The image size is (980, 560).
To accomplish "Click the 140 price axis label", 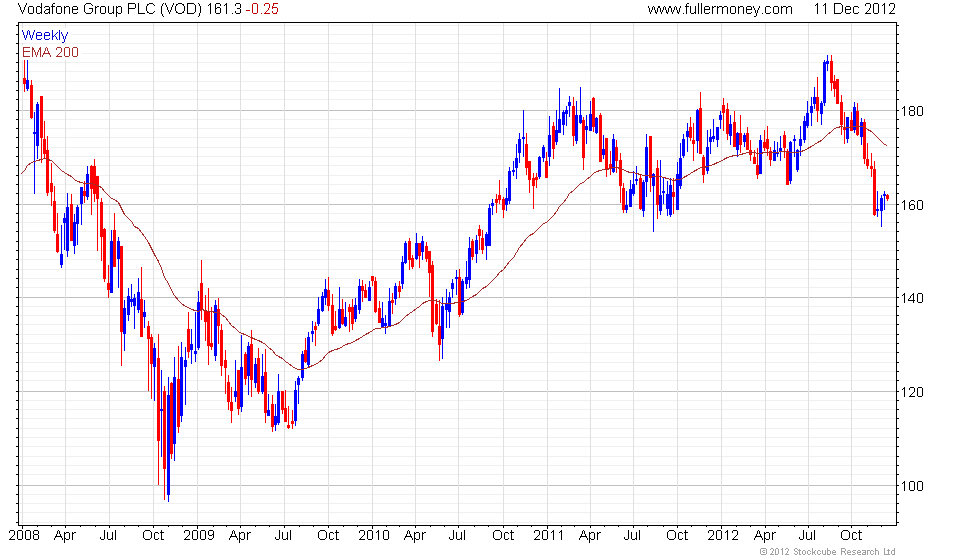I will coord(912,298).
